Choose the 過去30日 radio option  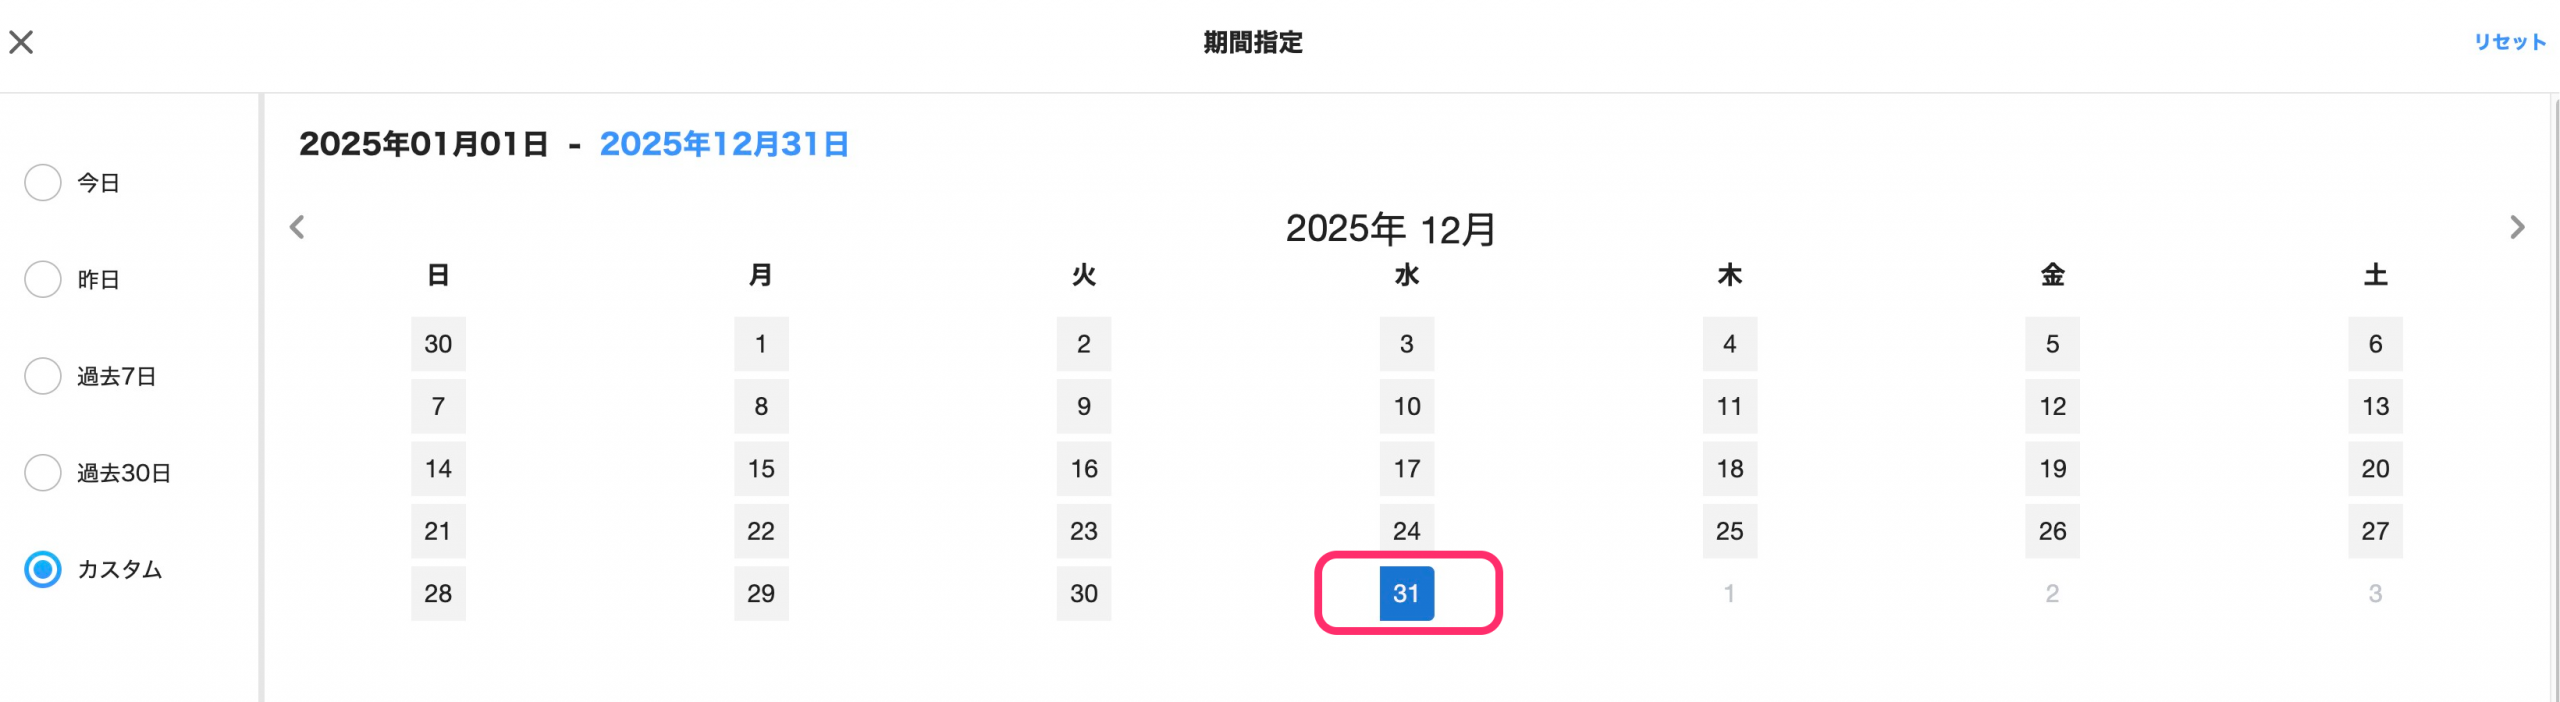click(43, 473)
